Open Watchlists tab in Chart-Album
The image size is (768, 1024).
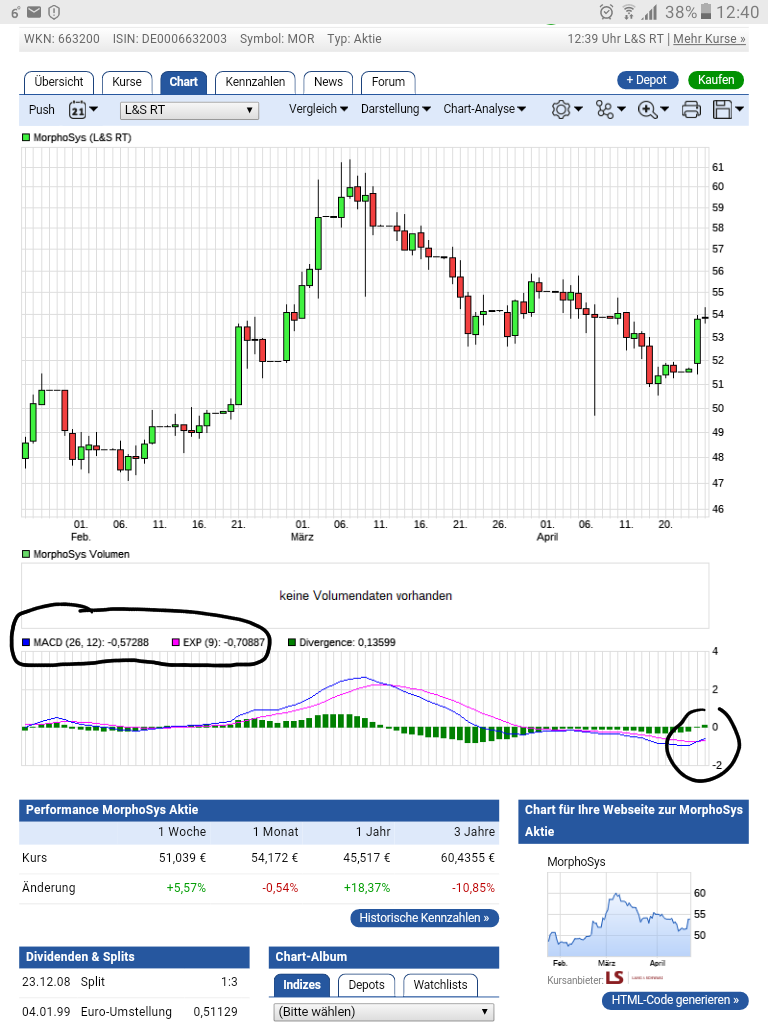click(x=440, y=985)
